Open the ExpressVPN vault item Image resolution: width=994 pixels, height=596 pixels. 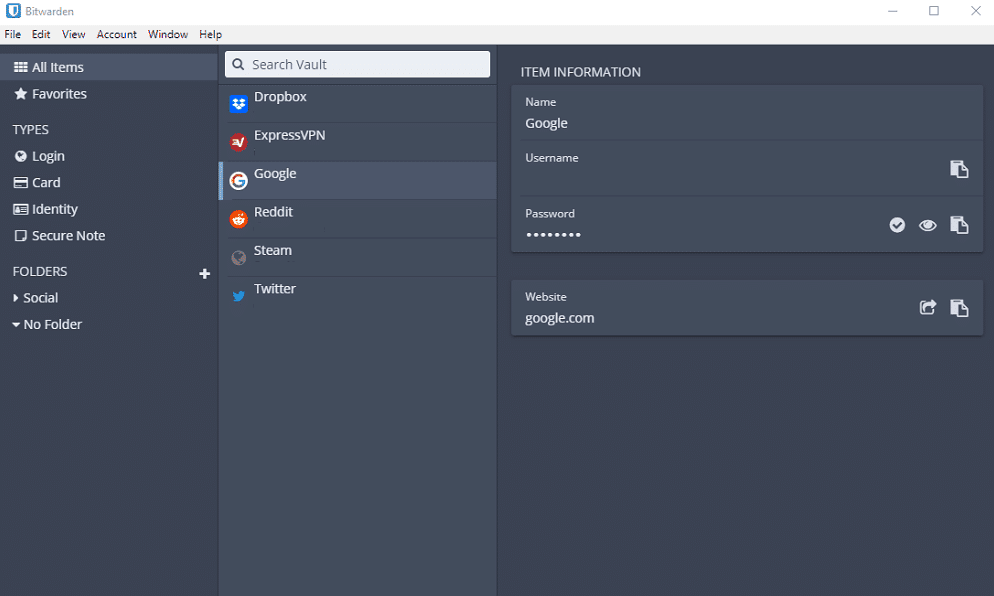tap(358, 142)
